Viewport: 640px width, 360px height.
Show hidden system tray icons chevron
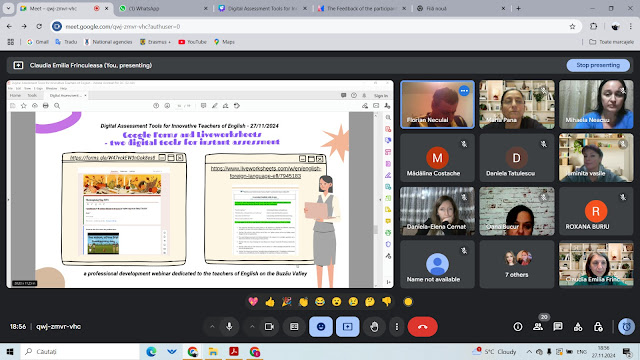click(x=529, y=351)
